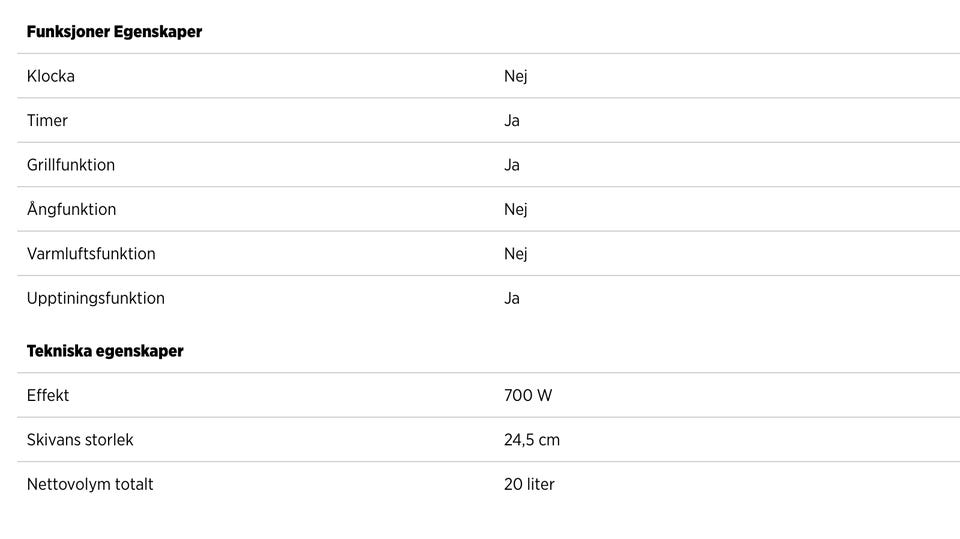Click the 'Ångfunktion' row label
This screenshot has width=960, height=539.
[x=72, y=209]
